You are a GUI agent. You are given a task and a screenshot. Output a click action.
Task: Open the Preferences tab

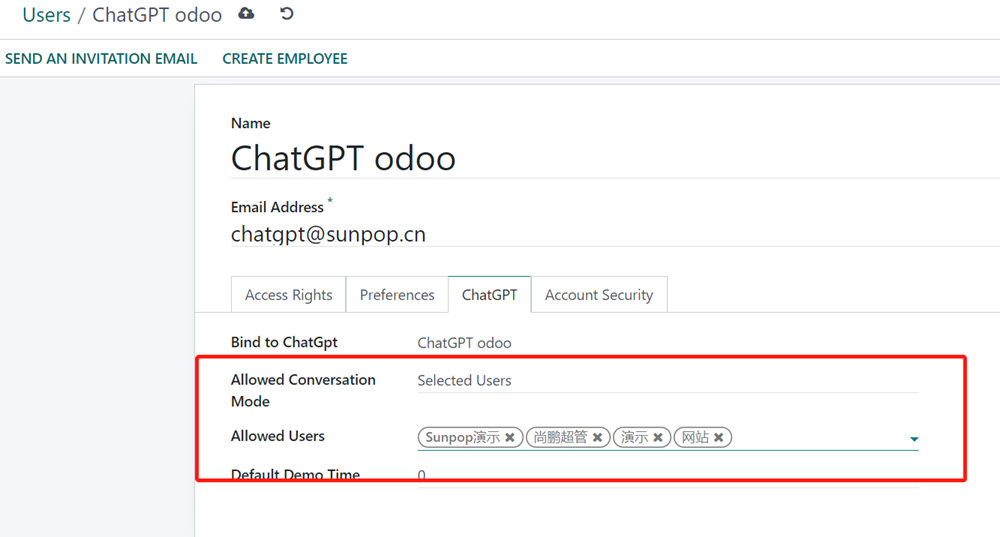point(397,295)
